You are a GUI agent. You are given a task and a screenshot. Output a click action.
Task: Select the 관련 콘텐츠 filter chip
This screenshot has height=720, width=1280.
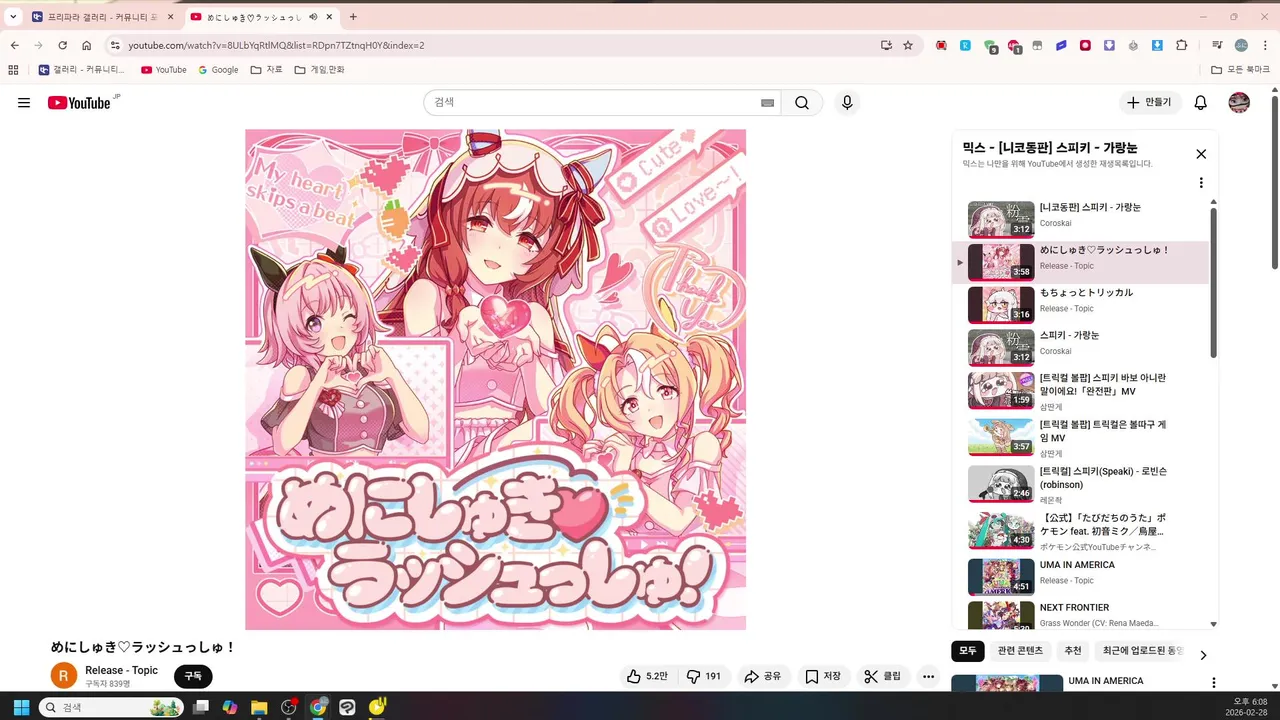coord(1020,651)
